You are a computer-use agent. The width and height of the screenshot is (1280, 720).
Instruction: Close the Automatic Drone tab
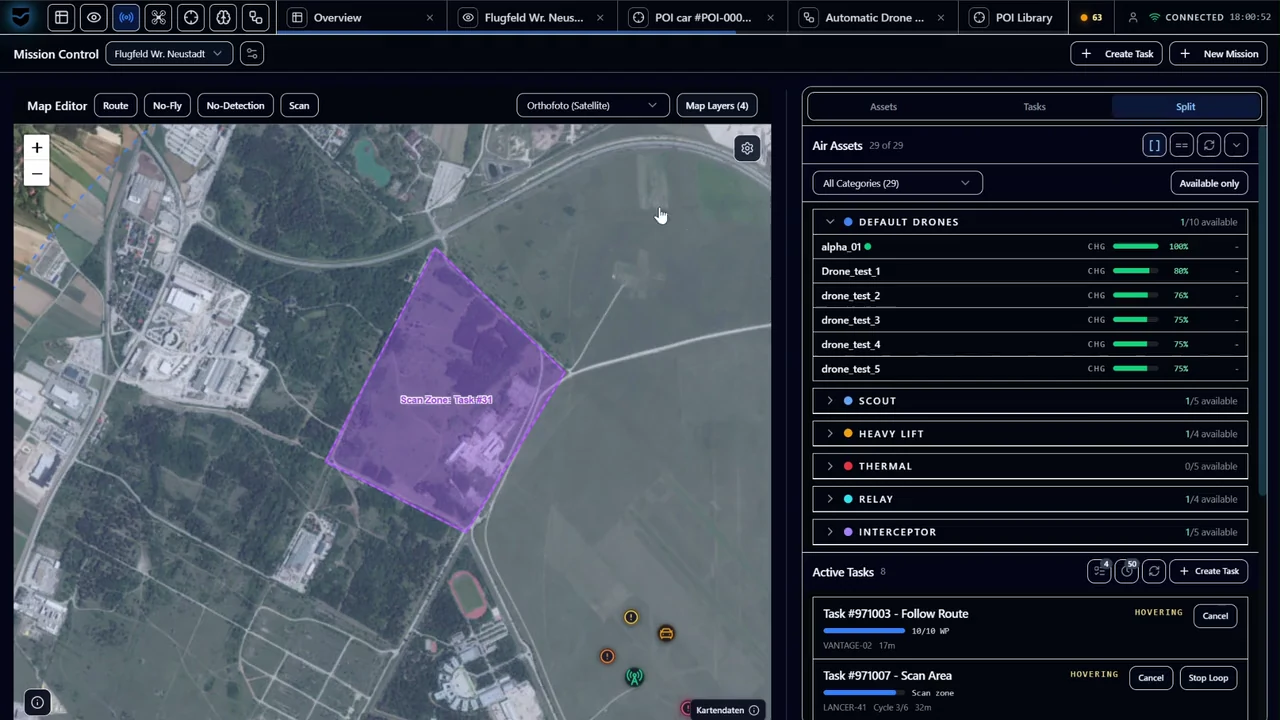pos(940,17)
